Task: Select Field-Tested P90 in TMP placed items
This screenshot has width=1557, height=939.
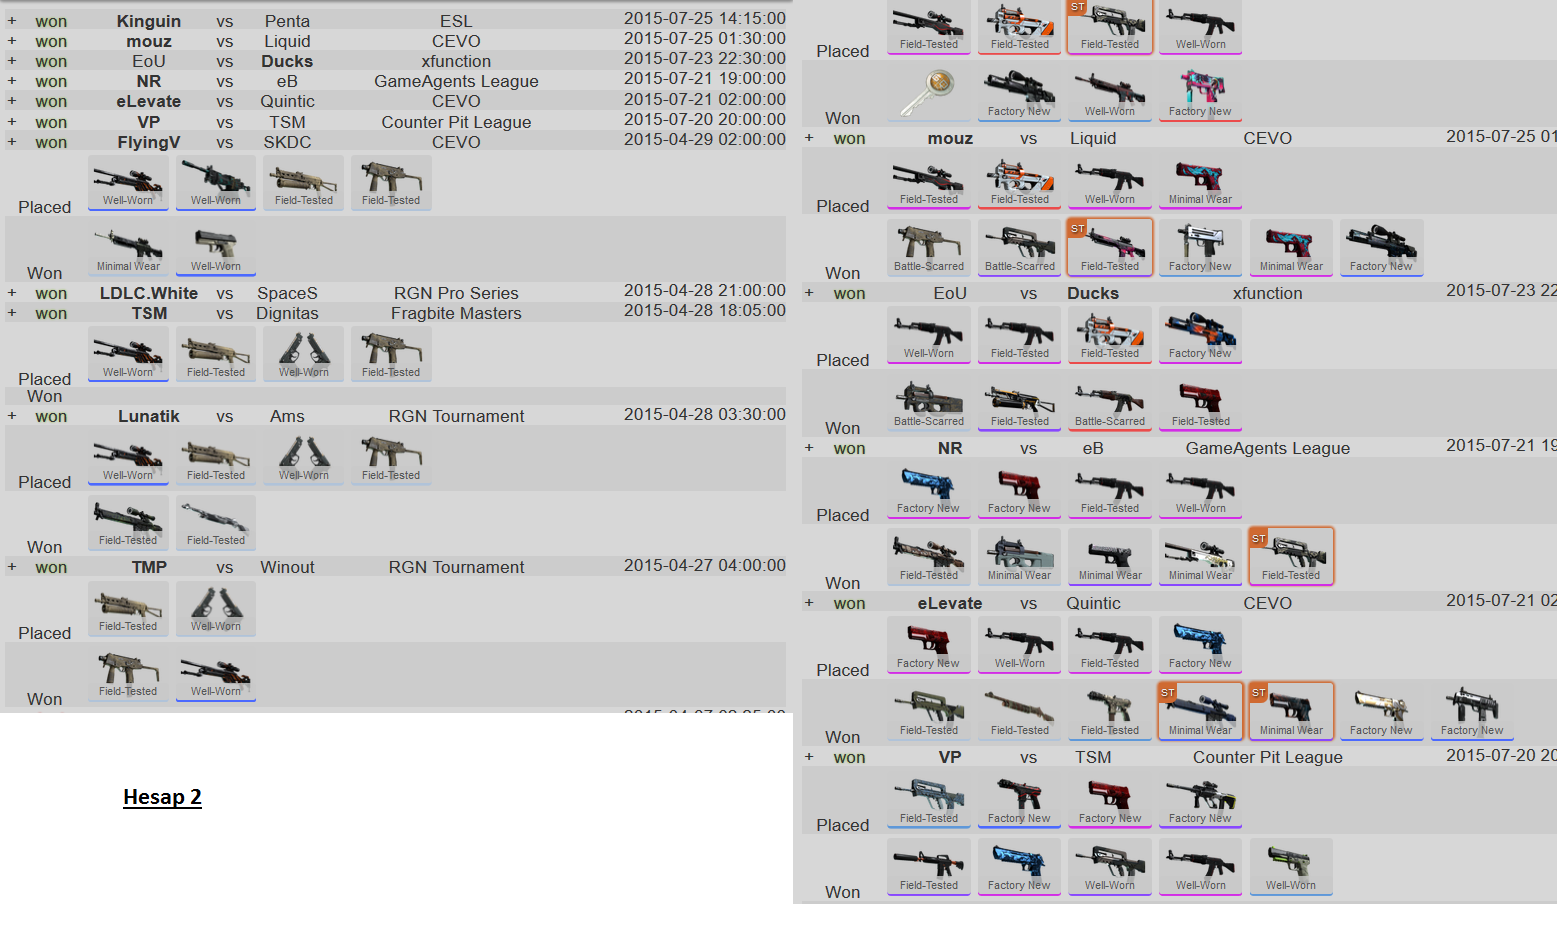Action: [128, 608]
